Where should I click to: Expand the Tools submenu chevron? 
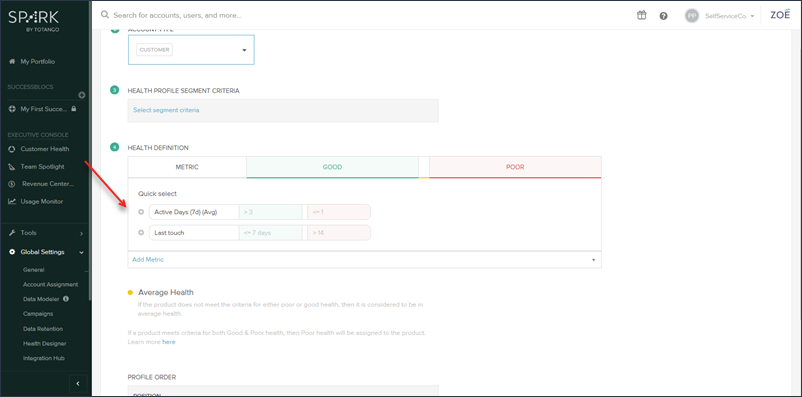pos(81,233)
